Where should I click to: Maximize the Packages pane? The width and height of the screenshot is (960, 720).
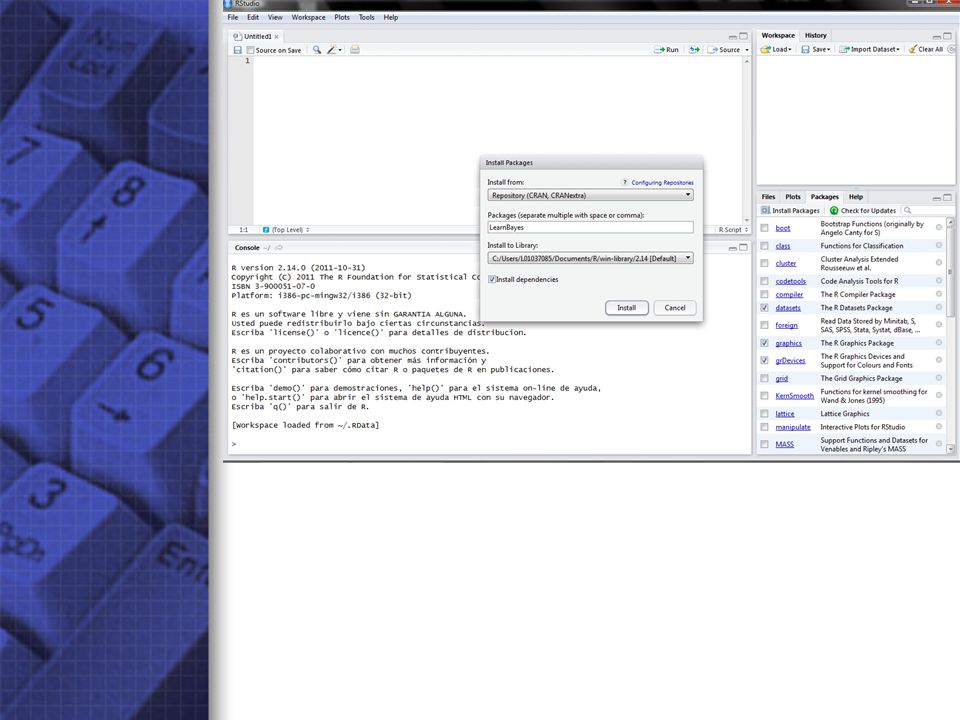pyautogui.click(x=948, y=198)
